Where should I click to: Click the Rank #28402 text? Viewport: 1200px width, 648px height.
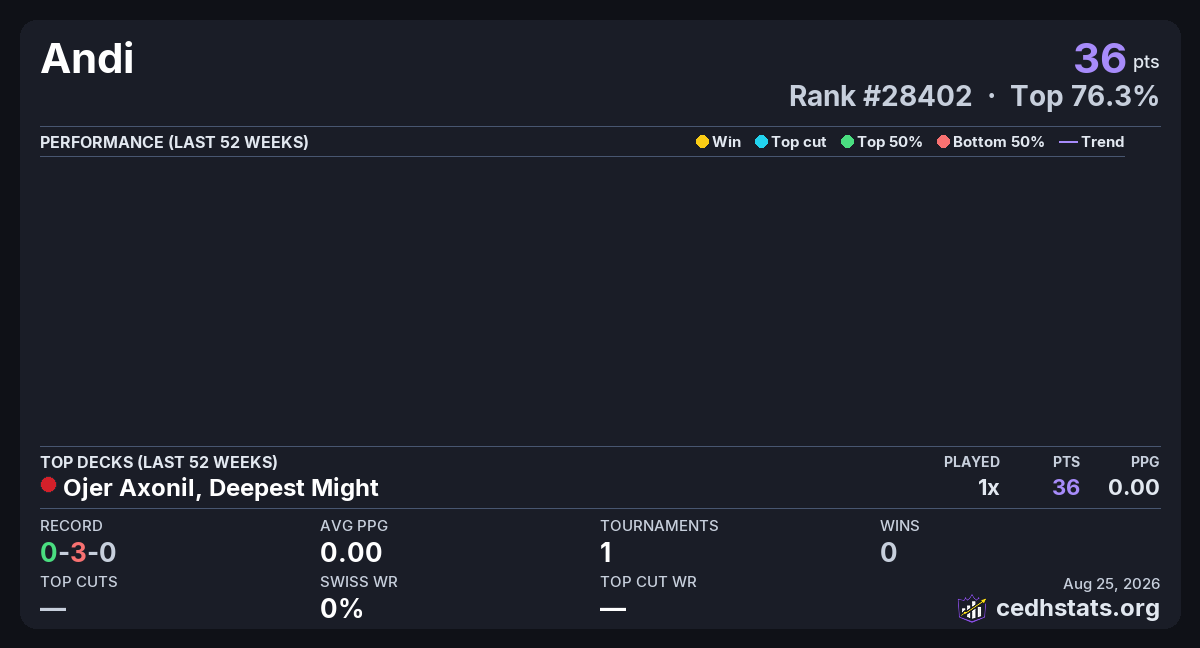point(880,96)
